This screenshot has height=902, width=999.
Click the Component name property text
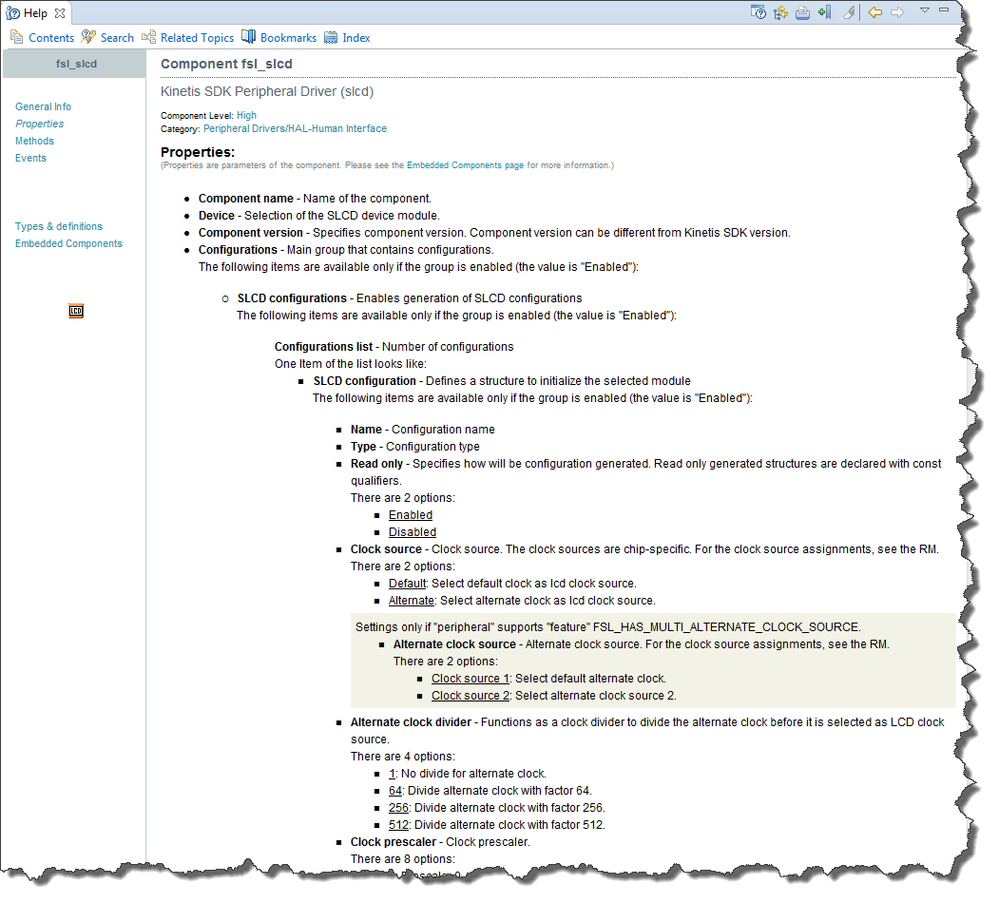tap(246, 199)
